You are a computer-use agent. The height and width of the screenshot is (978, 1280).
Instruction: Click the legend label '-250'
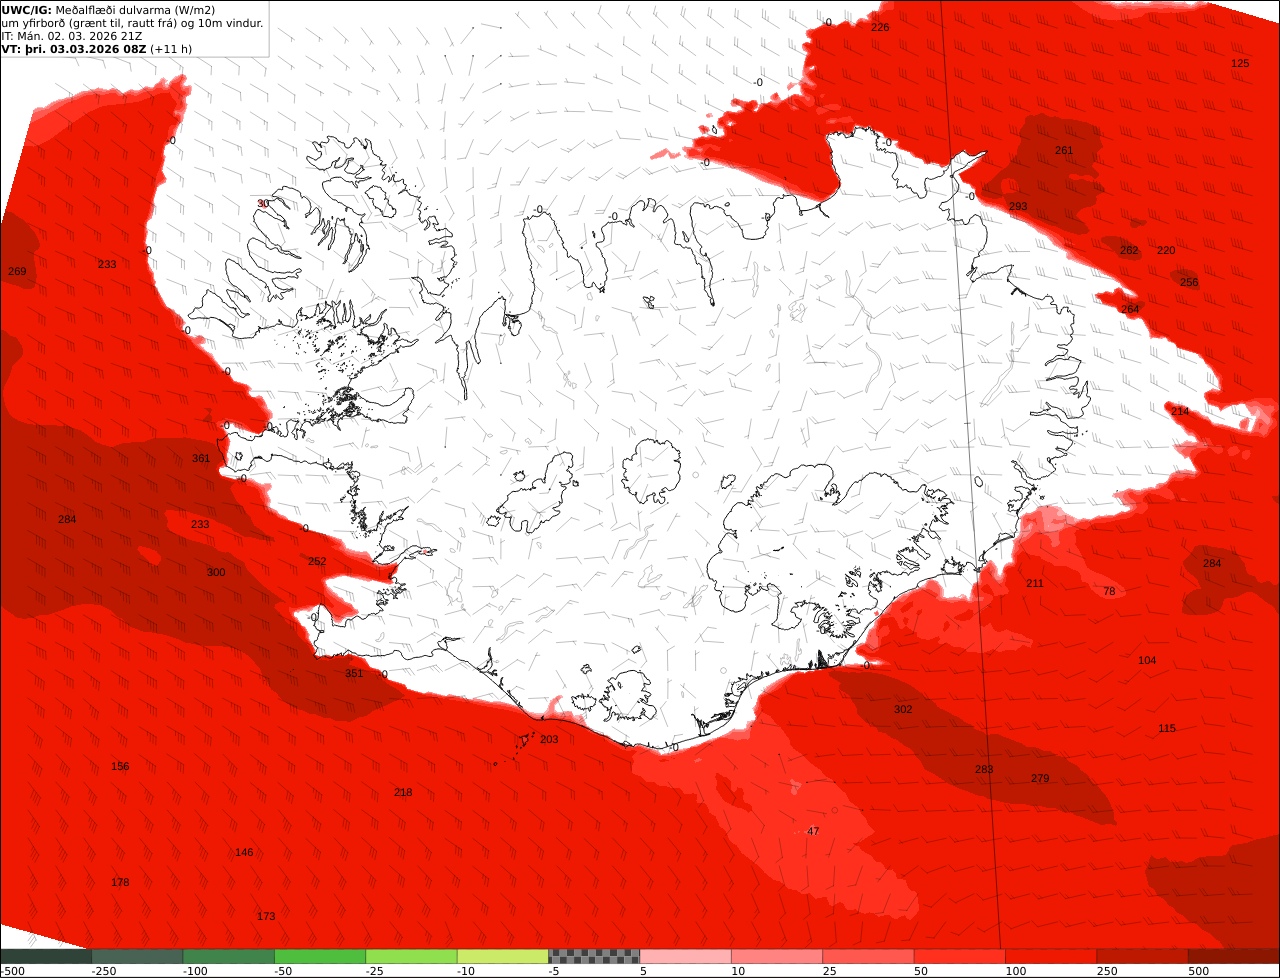[x=104, y=971]
